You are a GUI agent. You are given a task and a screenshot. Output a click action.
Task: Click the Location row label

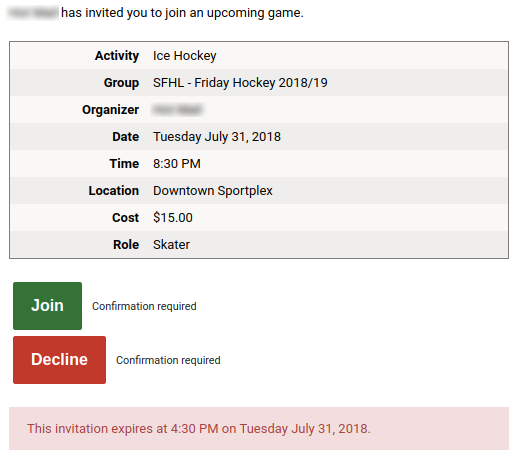point(114,191)
